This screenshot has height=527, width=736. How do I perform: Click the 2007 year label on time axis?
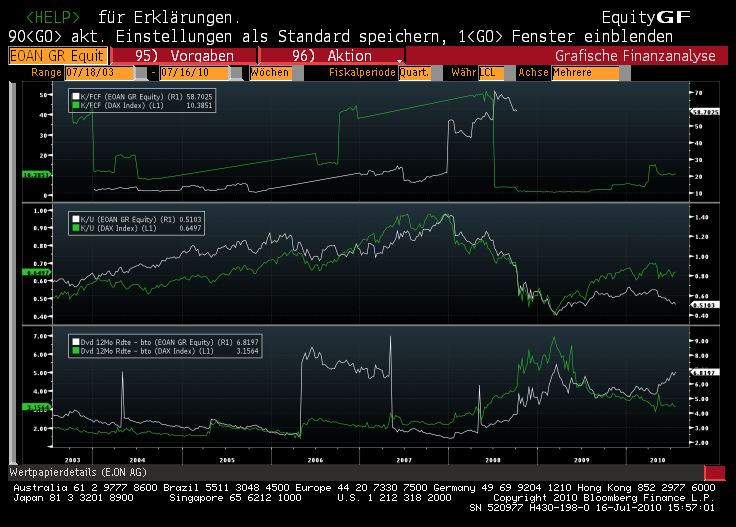tap(404, 460)
